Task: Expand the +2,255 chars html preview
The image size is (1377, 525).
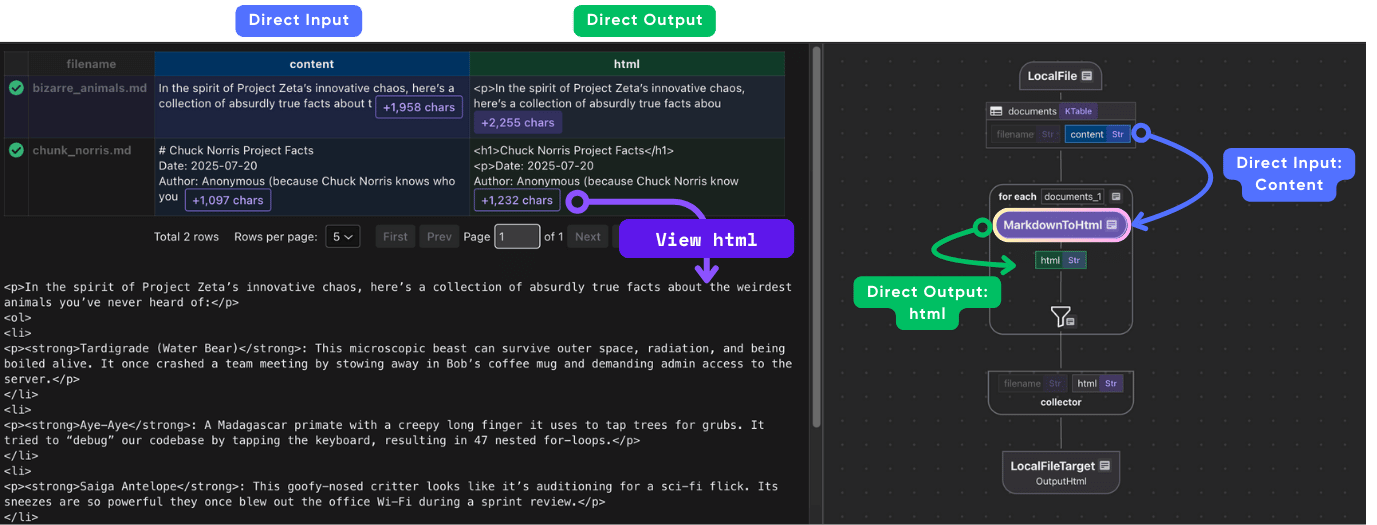Action: pos(517,122)
